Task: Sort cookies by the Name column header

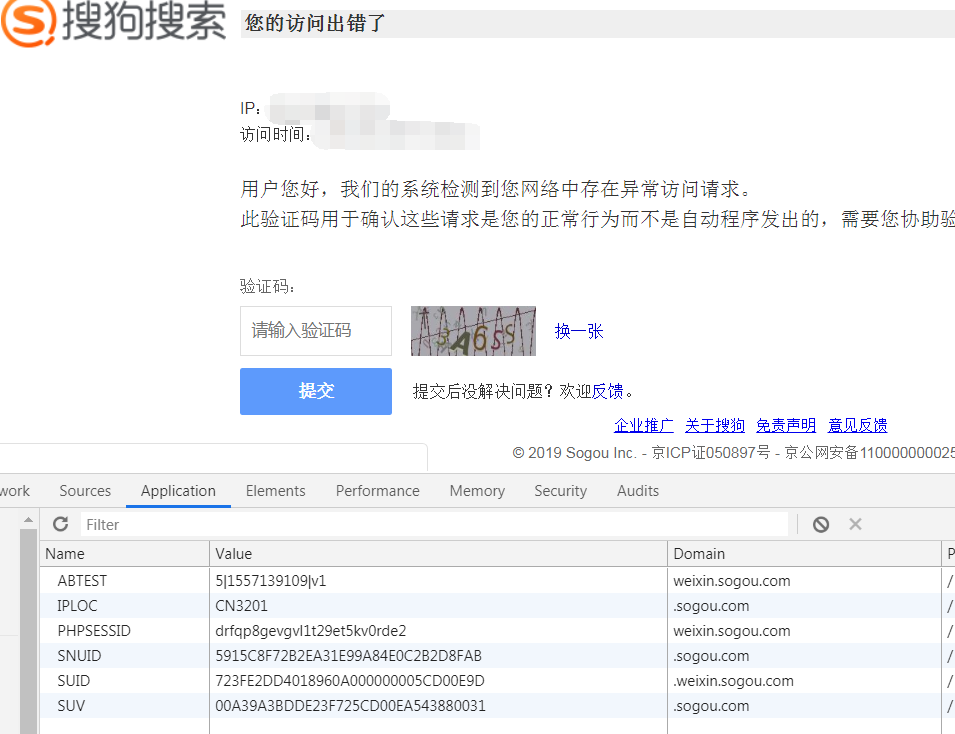Action: (x=125, y=554)
